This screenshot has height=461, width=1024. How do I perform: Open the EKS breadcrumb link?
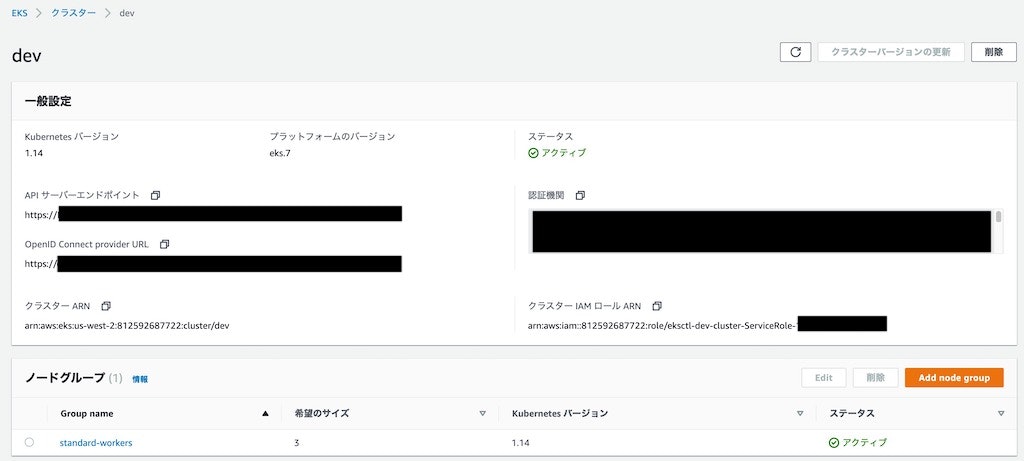20,13
